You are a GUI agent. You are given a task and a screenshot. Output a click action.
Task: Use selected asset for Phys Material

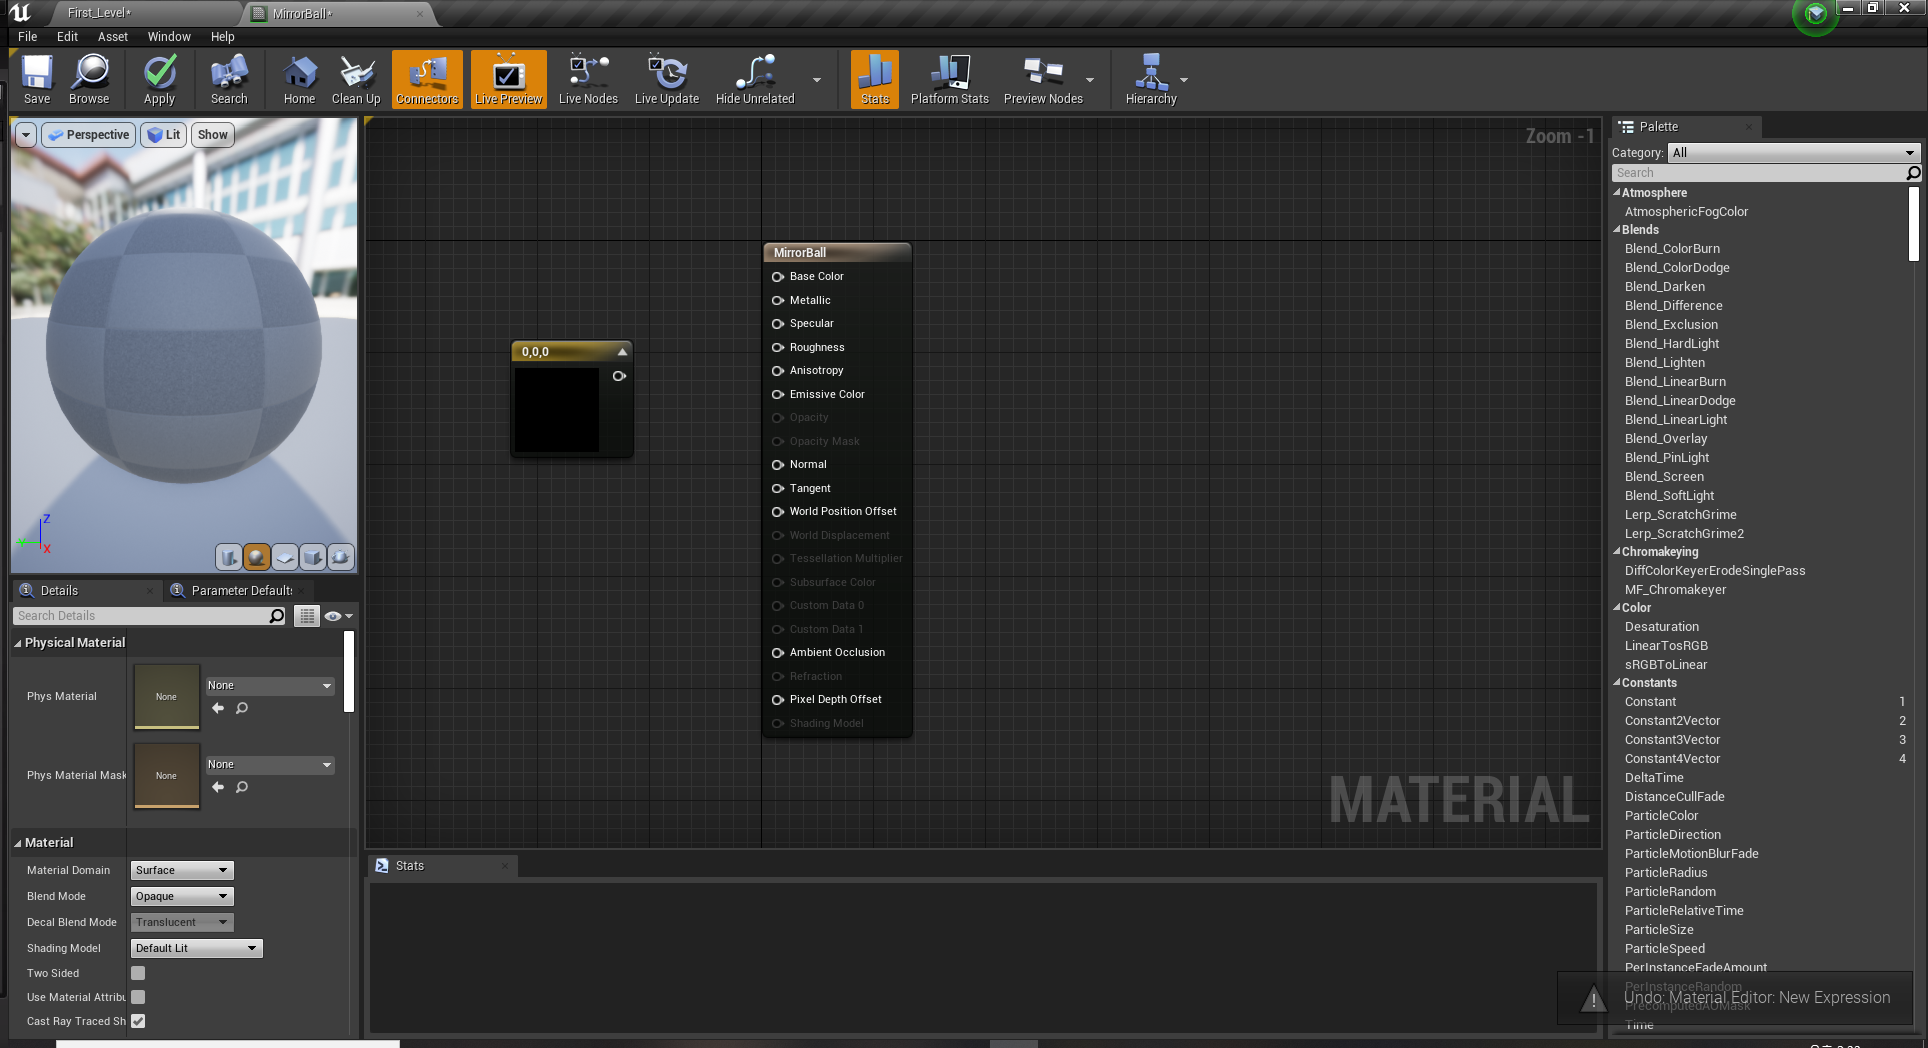coord(218,708)
